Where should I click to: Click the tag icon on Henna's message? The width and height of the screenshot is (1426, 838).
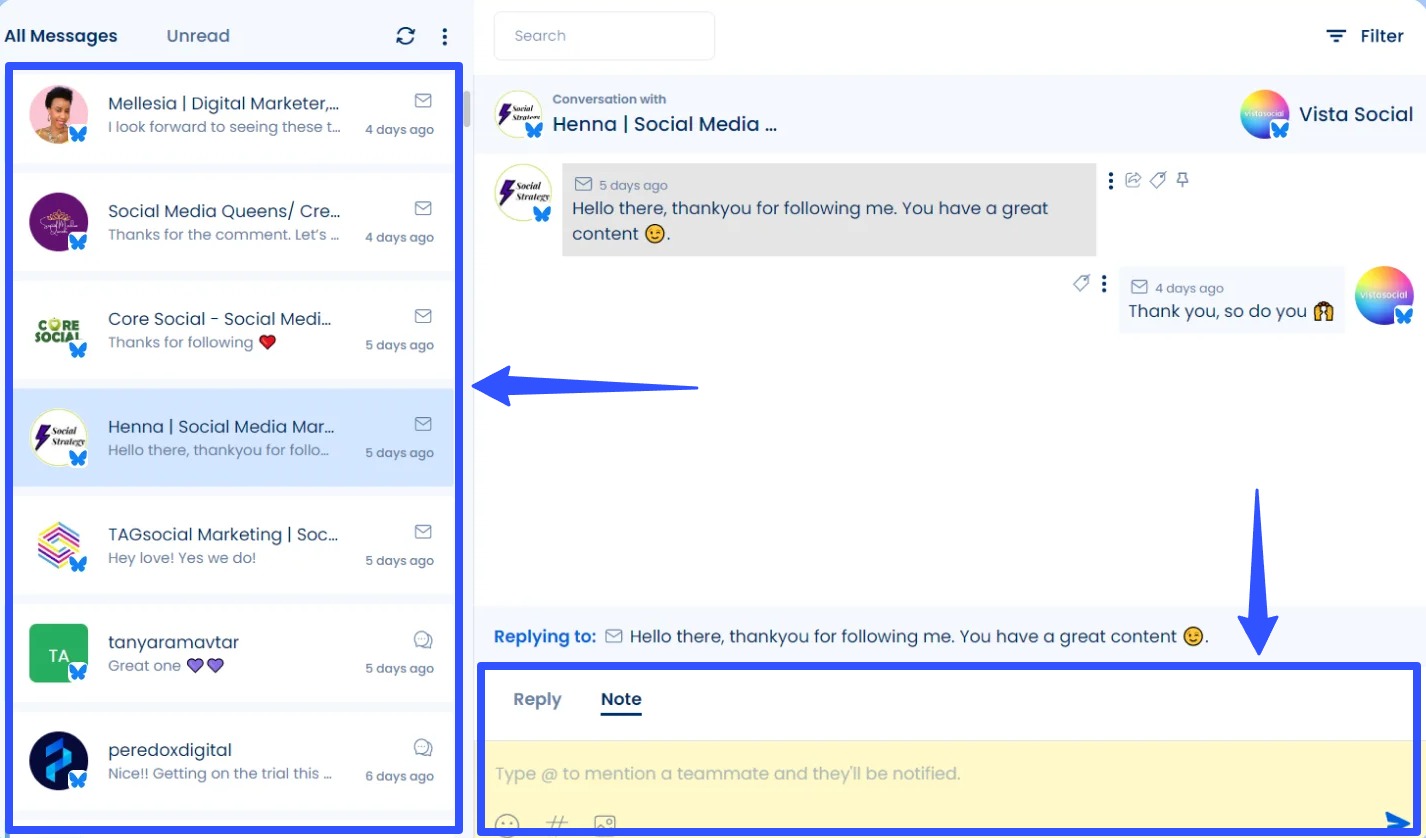(1157, 180)
